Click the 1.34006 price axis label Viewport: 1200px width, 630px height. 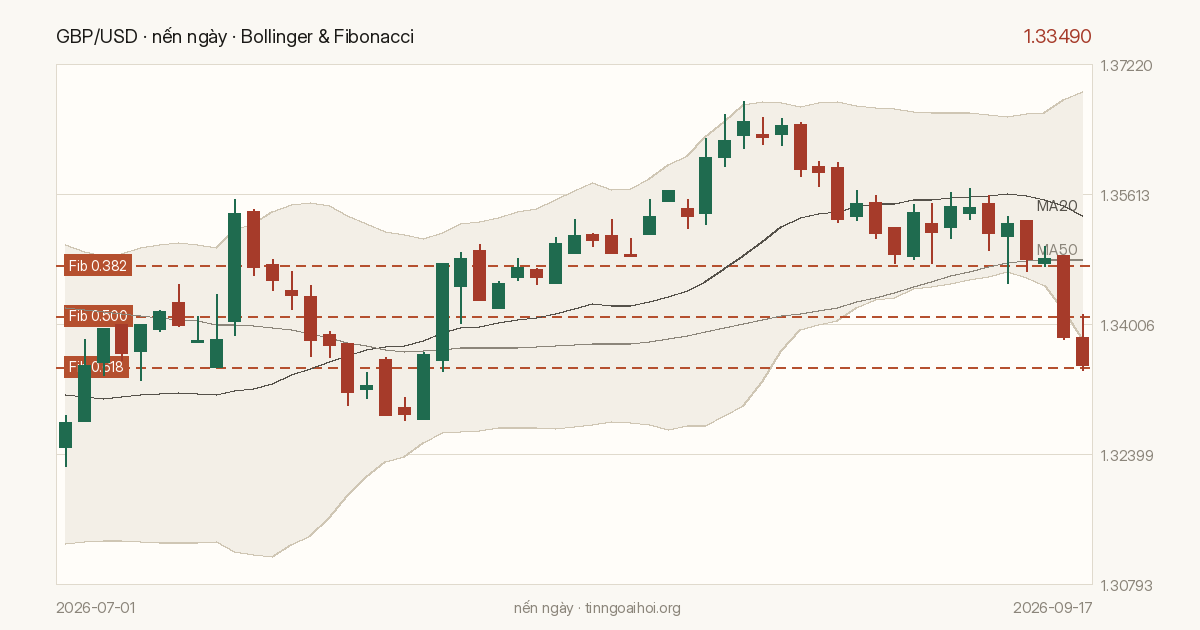[1127, 325]
